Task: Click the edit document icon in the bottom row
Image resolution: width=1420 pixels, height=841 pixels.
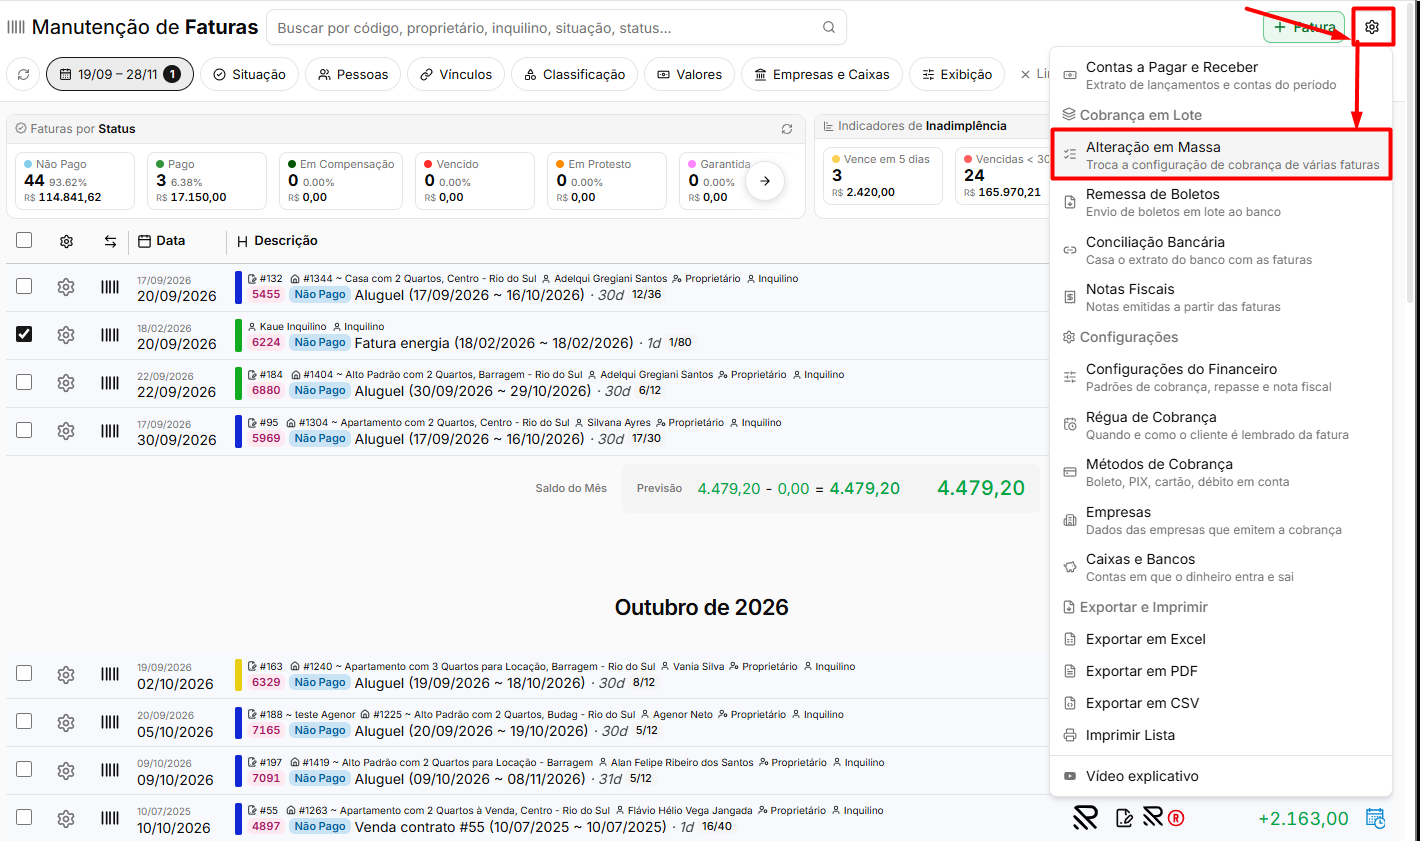Action: tap(1124, 818)
